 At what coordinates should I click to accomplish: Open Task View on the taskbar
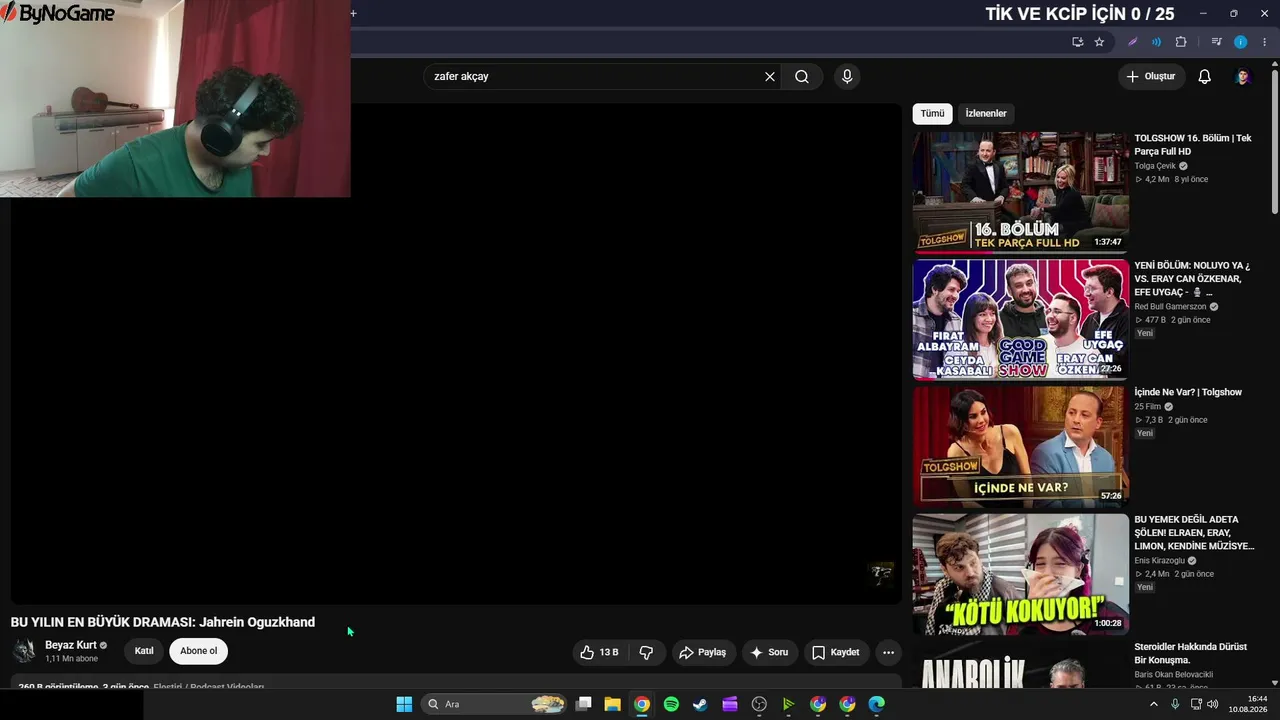[584, 704]
